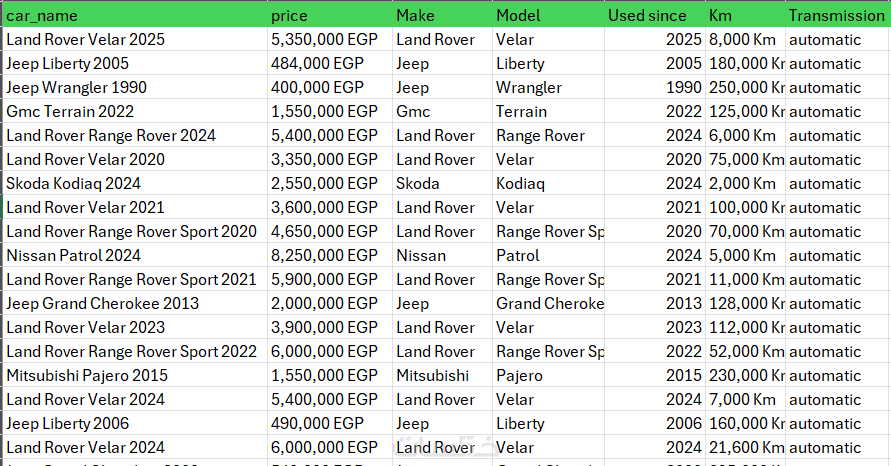Select the Transmission column header
The image size is (891, 466).
836,16
